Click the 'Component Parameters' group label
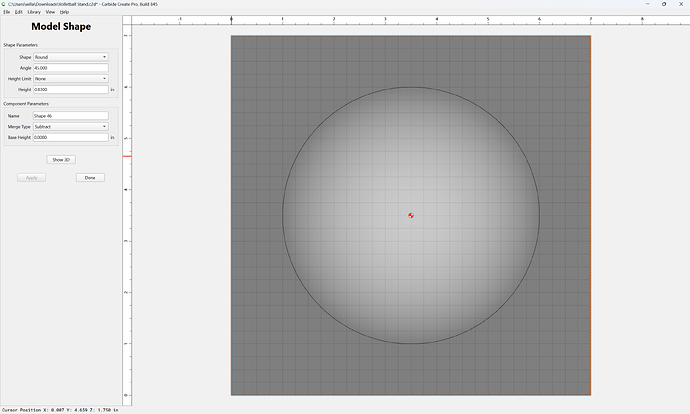690x414 pixels. [26, 104]
